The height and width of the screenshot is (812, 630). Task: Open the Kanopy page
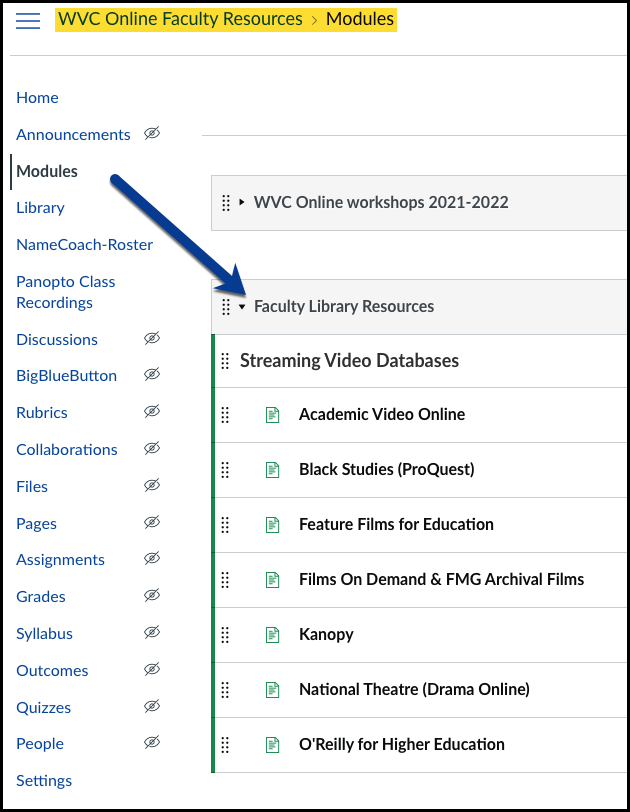click(x=326, y=634)
